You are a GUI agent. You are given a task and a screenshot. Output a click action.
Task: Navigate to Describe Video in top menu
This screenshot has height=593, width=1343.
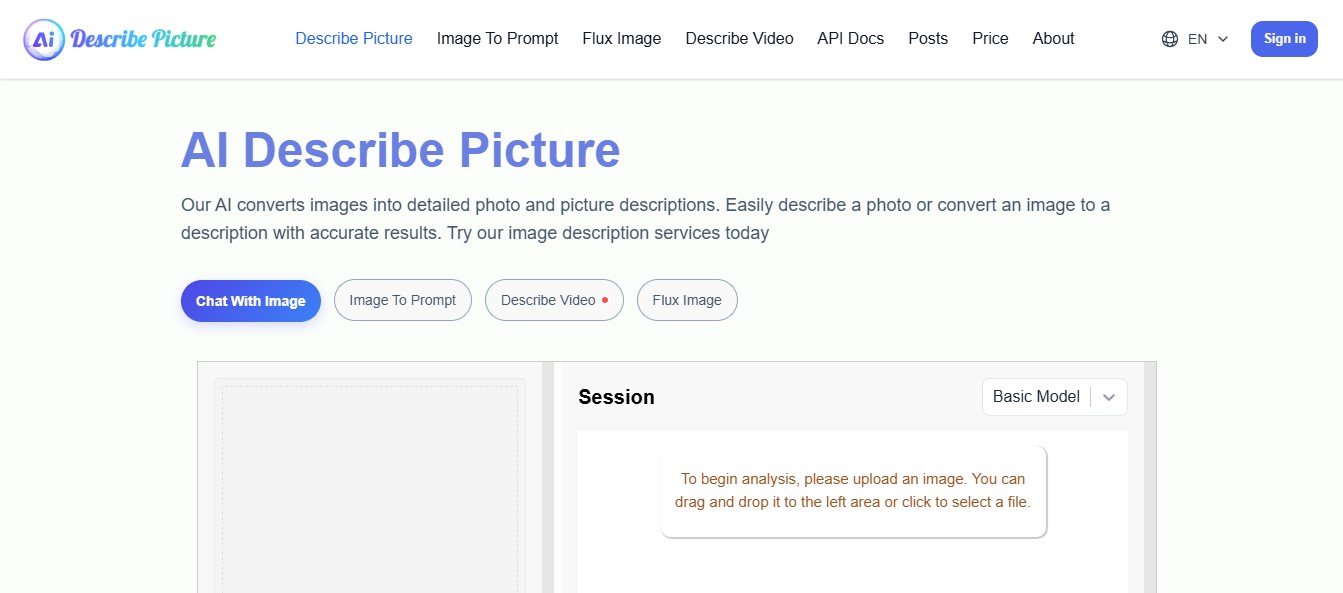pyautogui.click(x=739, y=39)
